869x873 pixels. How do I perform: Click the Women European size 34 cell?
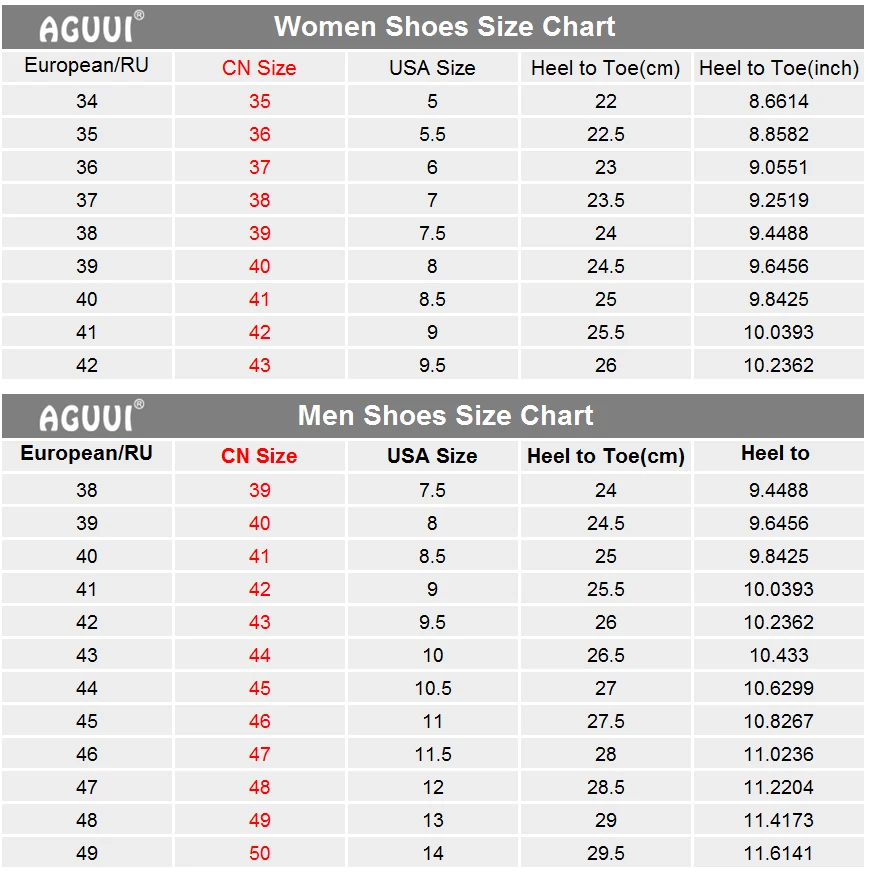[87, 101]
